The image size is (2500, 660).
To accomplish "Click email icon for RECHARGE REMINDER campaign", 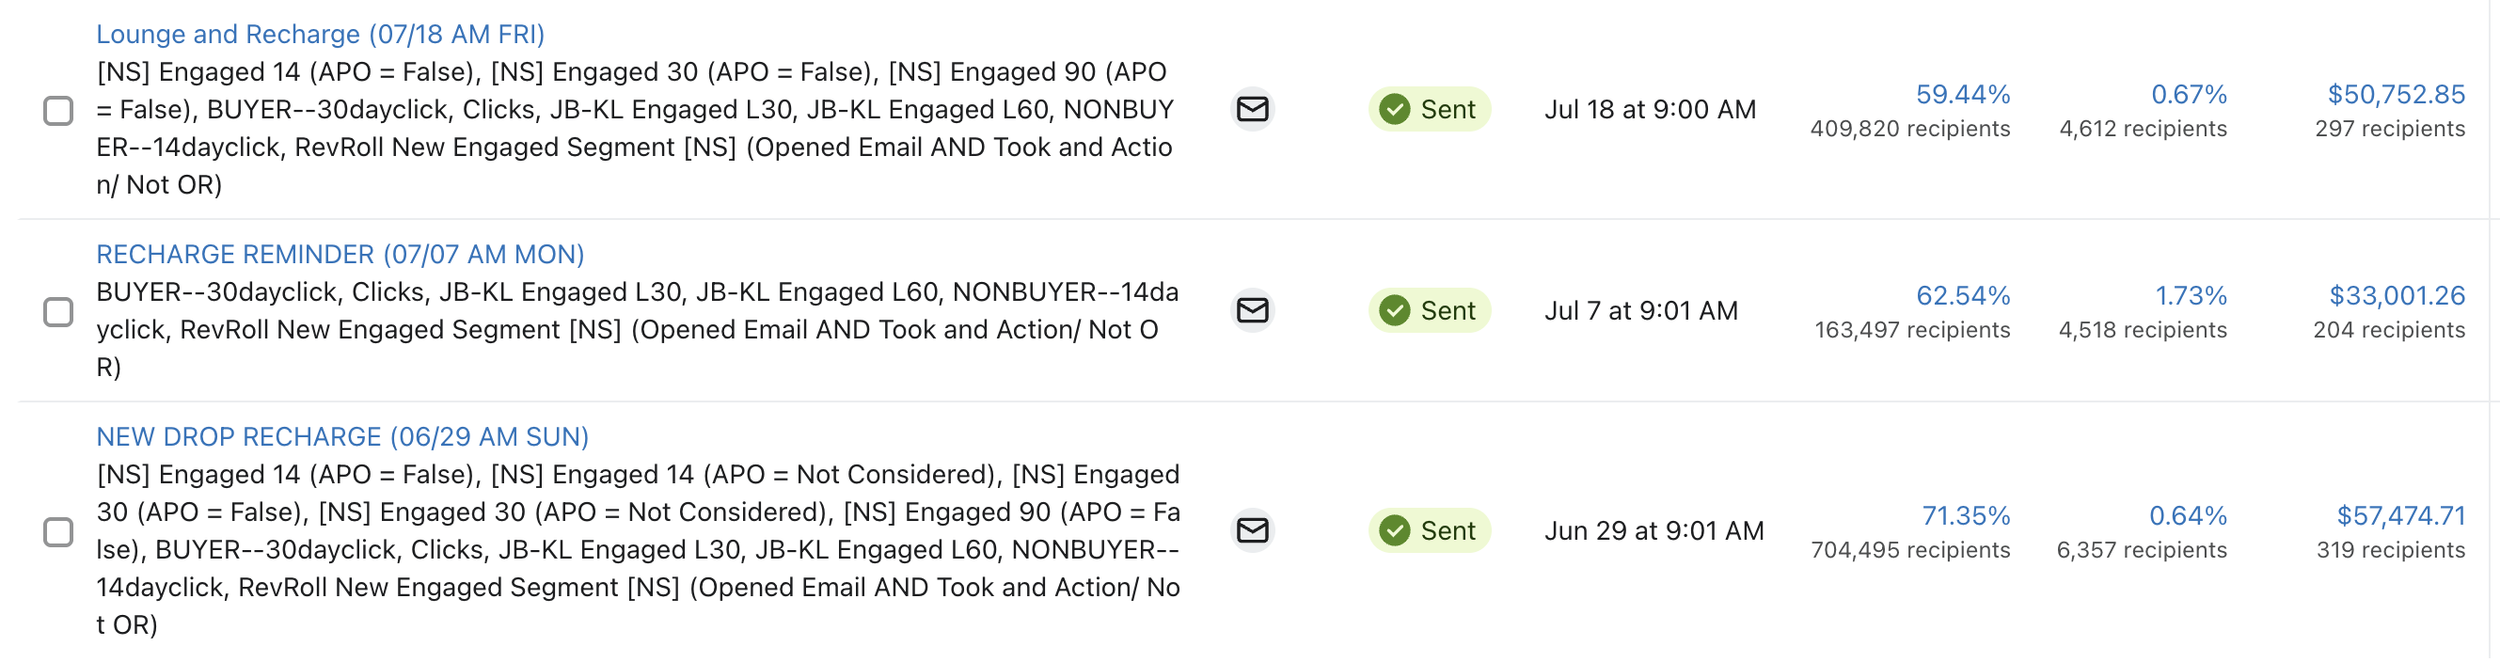I will coord(1252,310).
